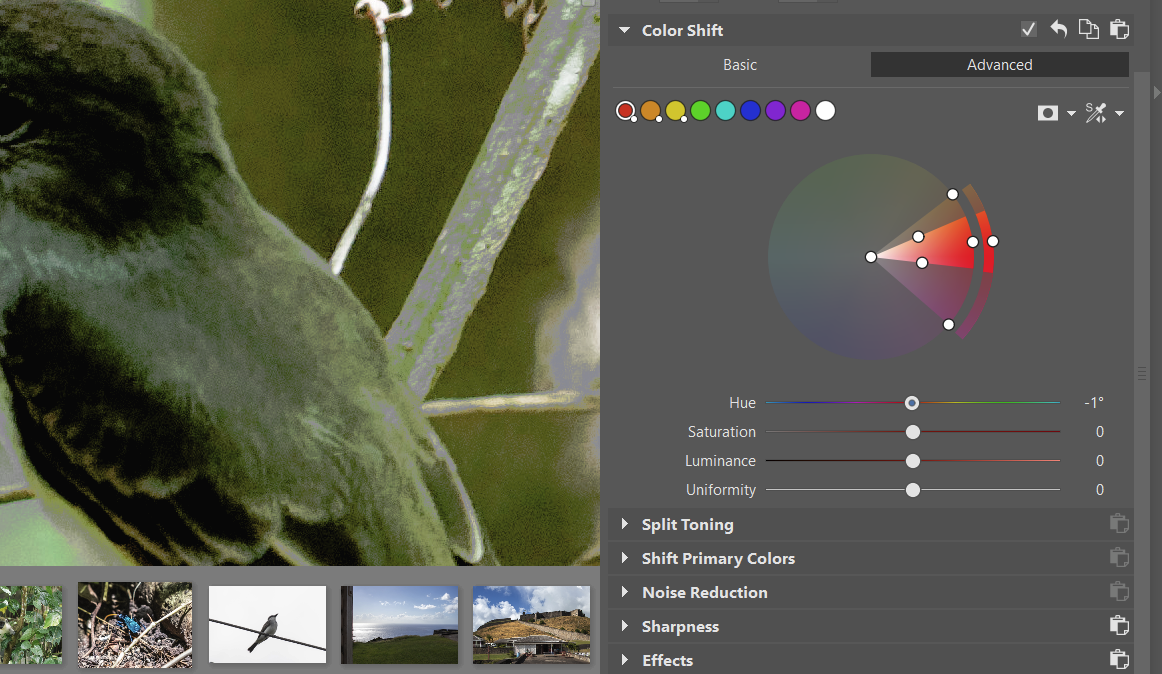
Task: Select the white color channel circle
Action: point(825,110)
